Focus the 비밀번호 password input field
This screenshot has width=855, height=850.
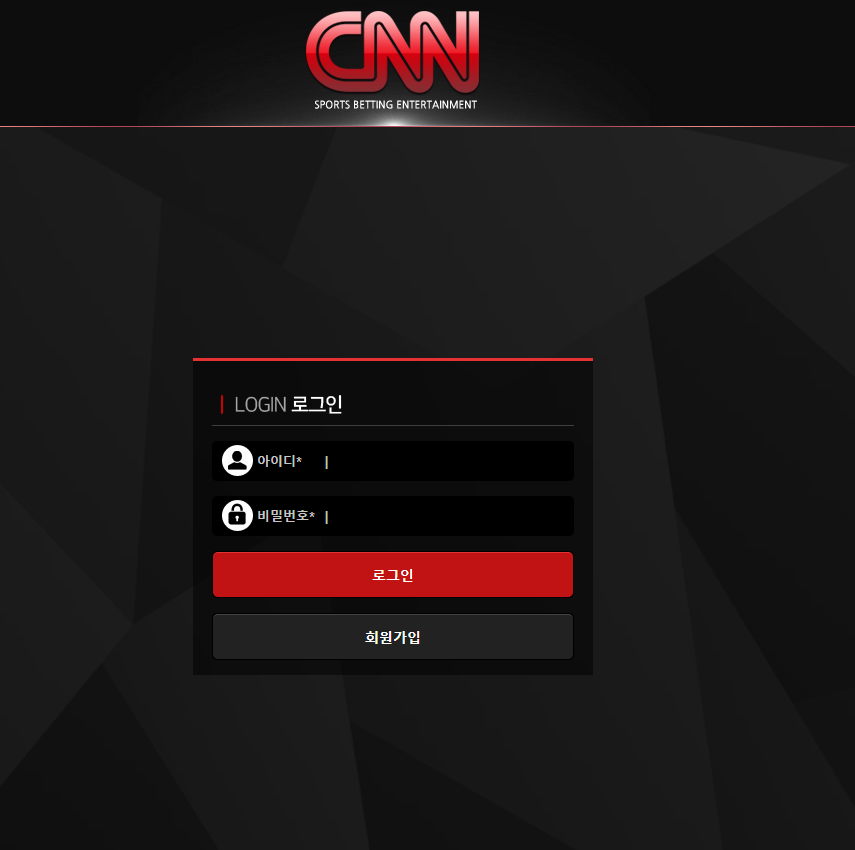pyautogui.click(x=393, y=516)
